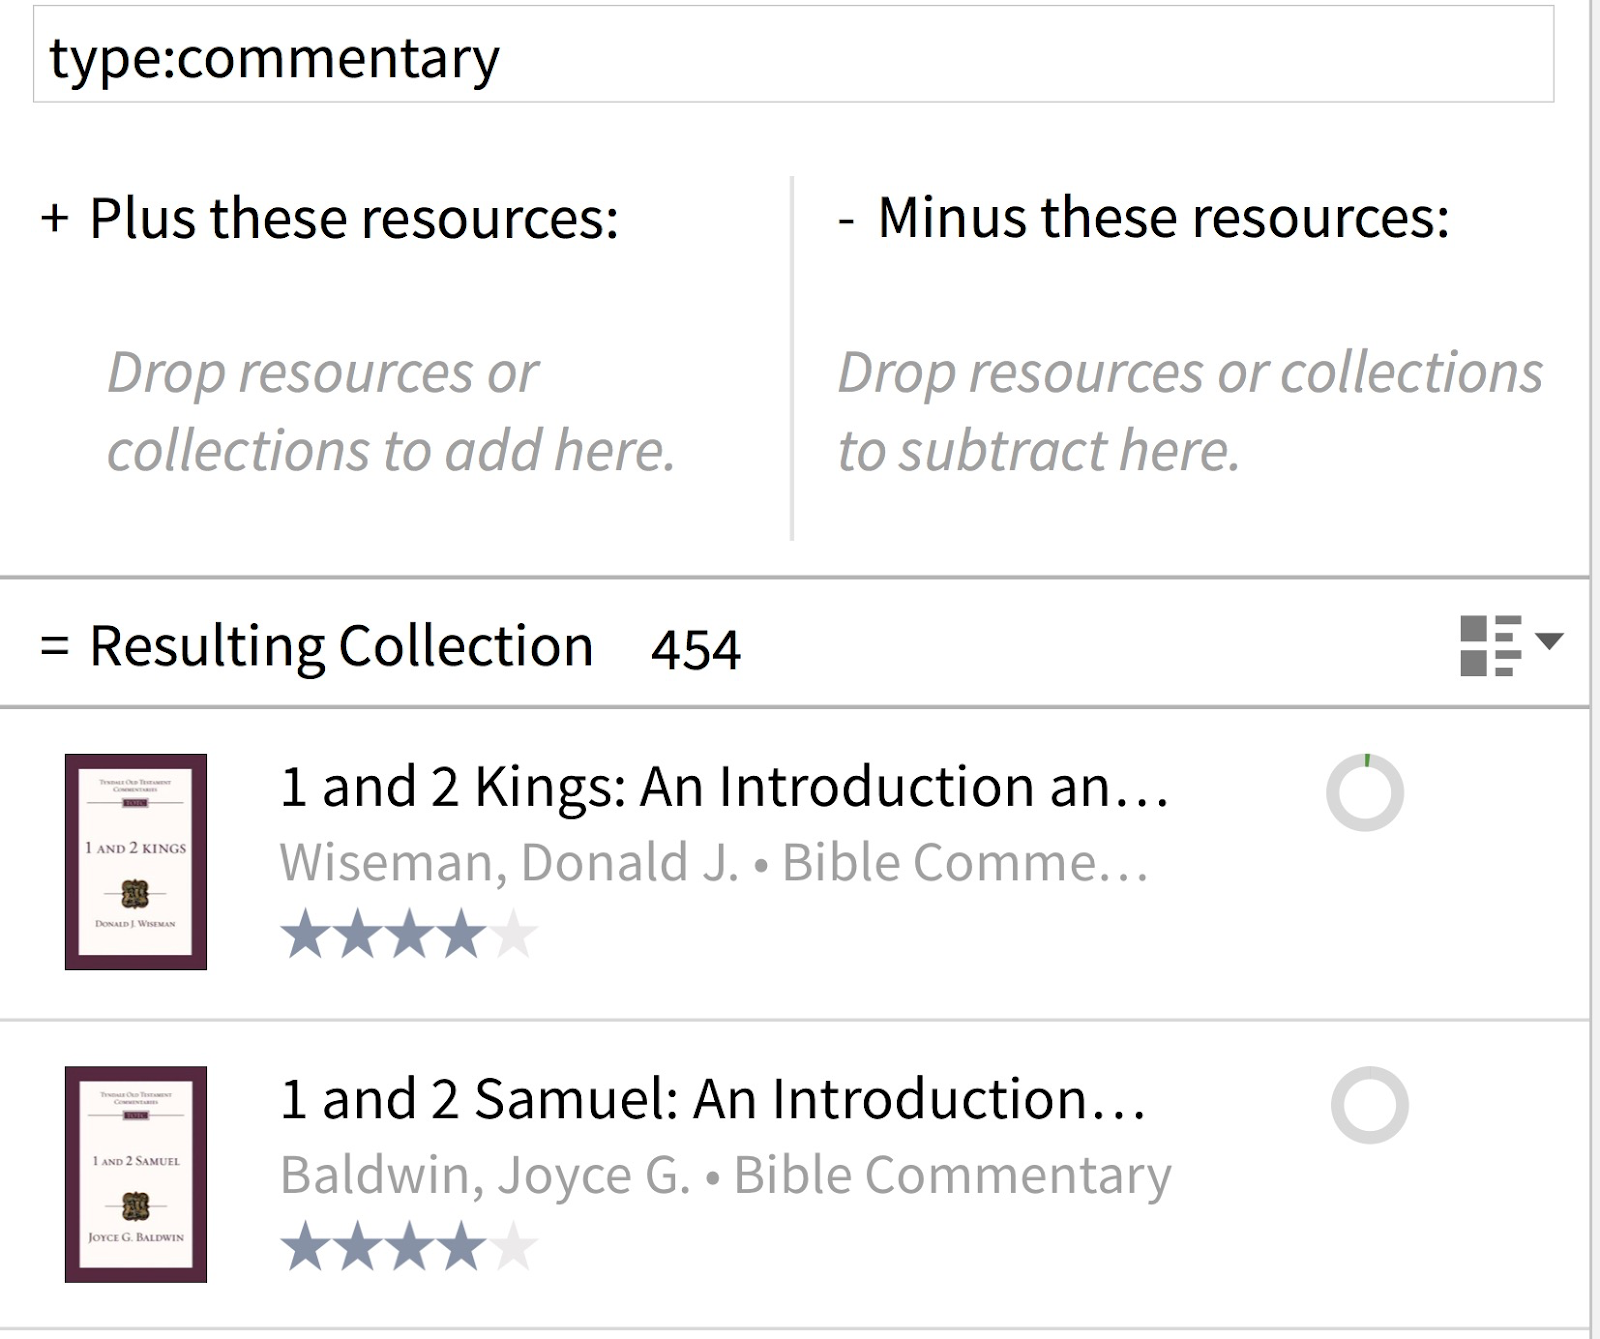1600x1339 pixels.
Task: Click the download circle for 1 and 2 Samuel
Action: tap(1369, 1105)
